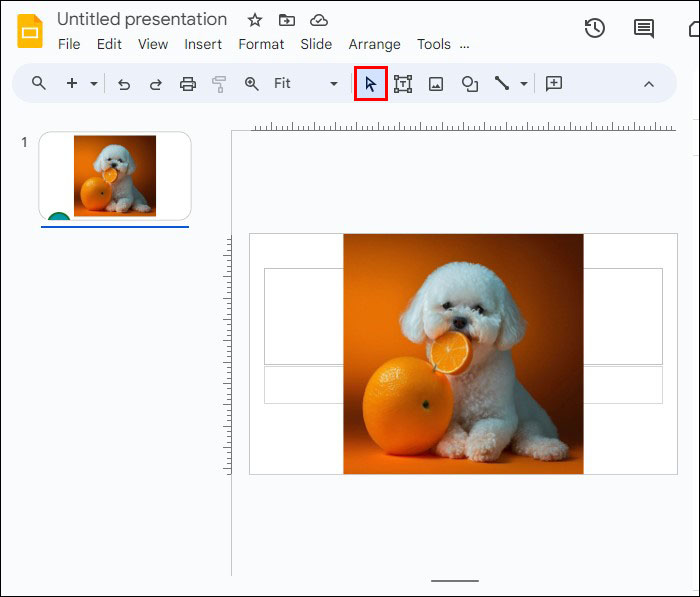Collapse the toolbar with chevron up
This screenshot has height=597, width=700.
(648, 84)
